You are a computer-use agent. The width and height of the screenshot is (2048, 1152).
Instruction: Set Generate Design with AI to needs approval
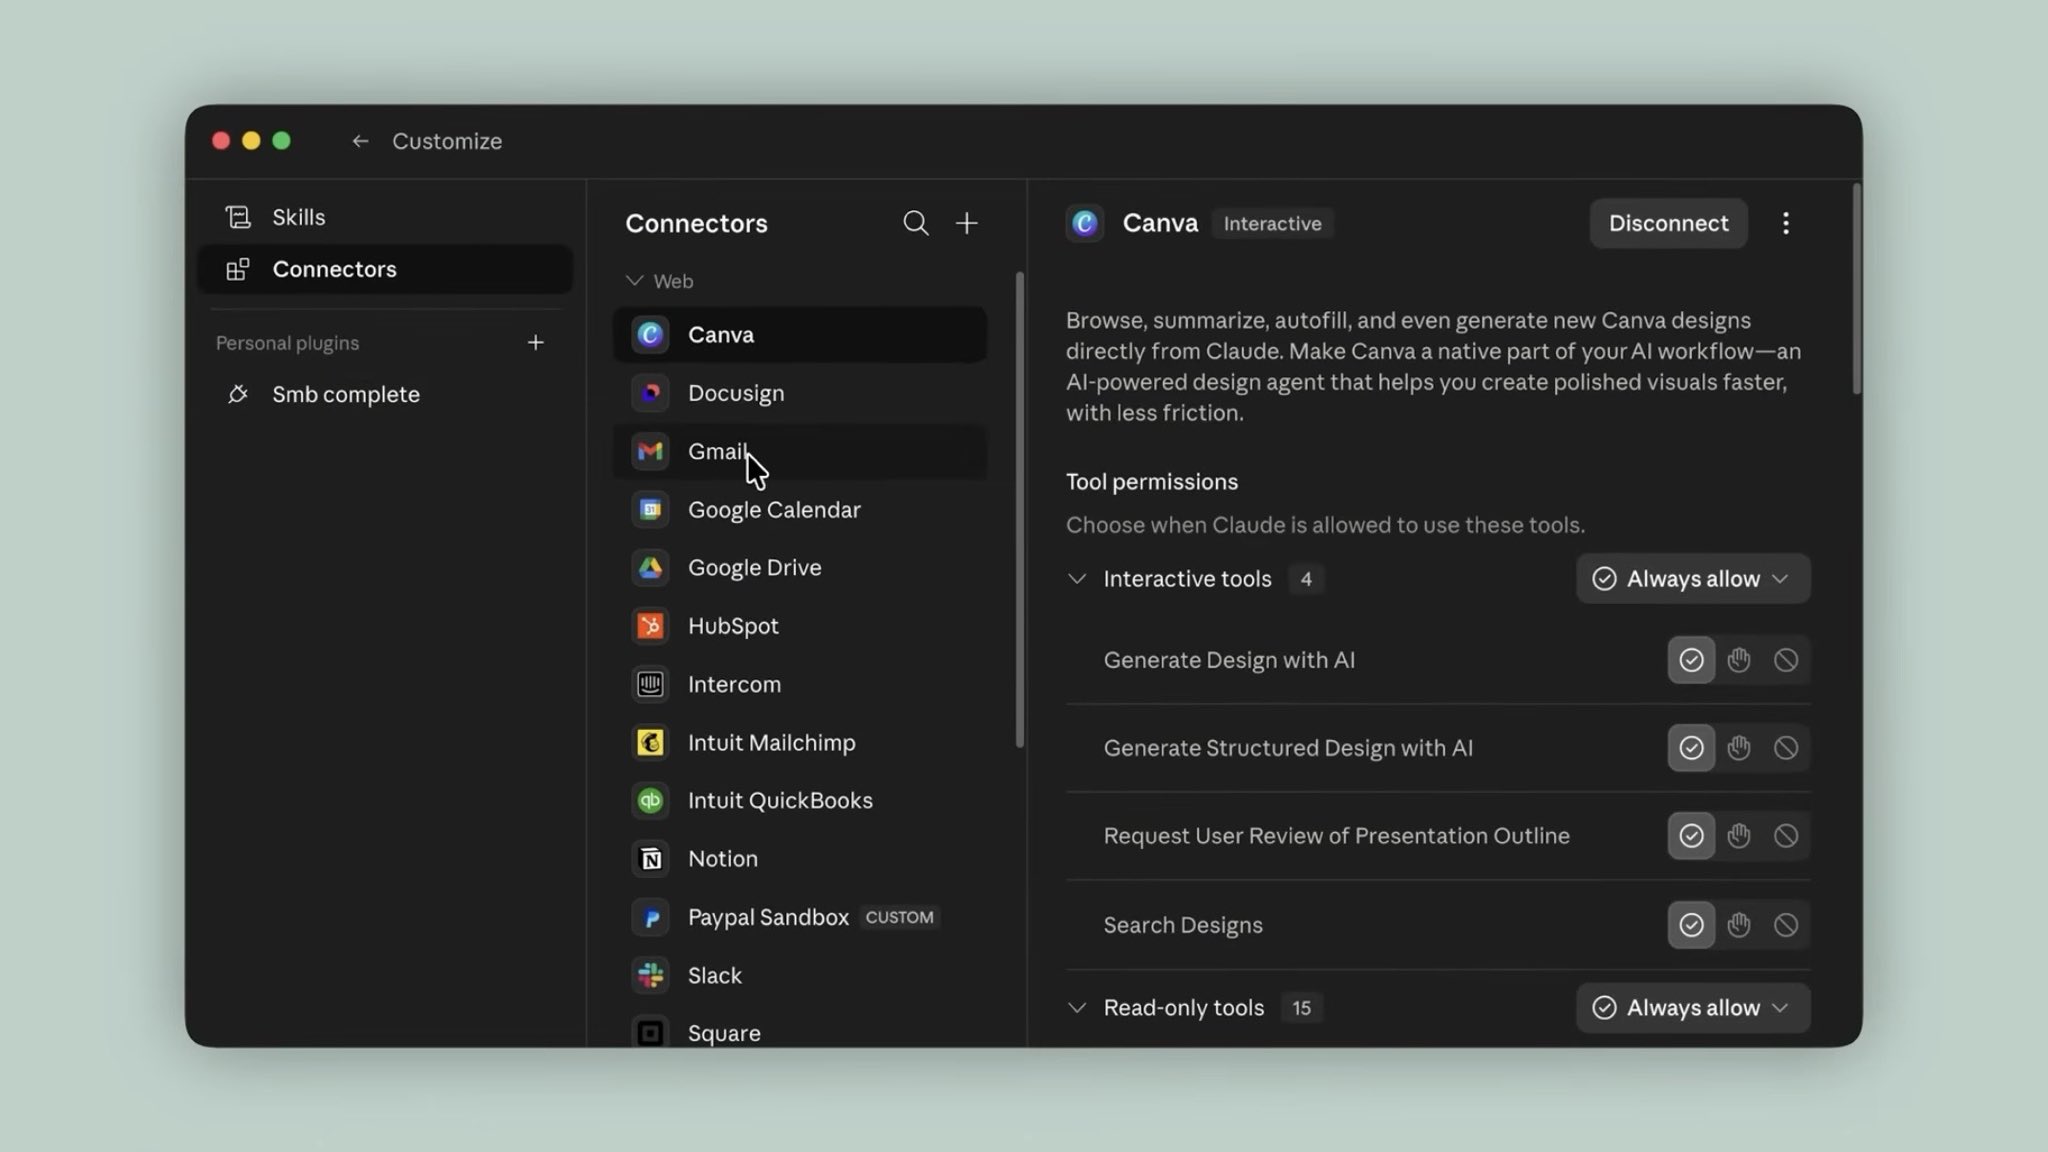(x=1739, y=660)
